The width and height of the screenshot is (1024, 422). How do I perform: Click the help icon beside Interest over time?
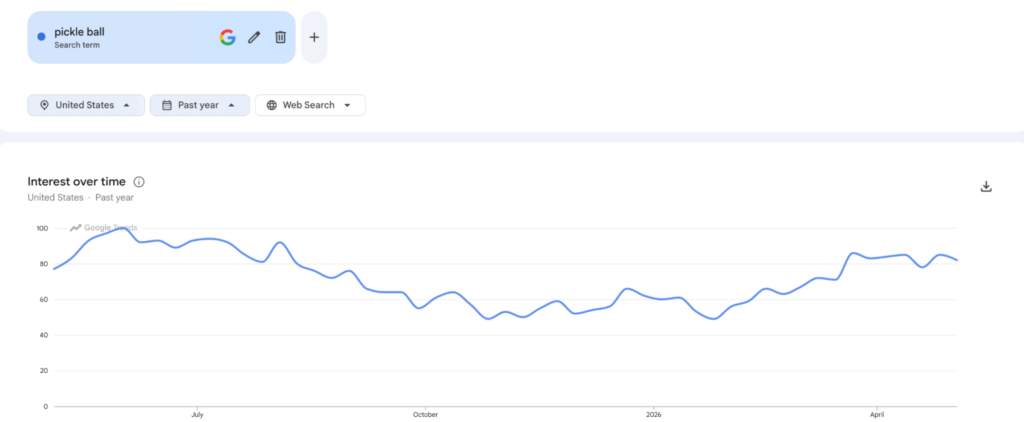coord(138,182)
